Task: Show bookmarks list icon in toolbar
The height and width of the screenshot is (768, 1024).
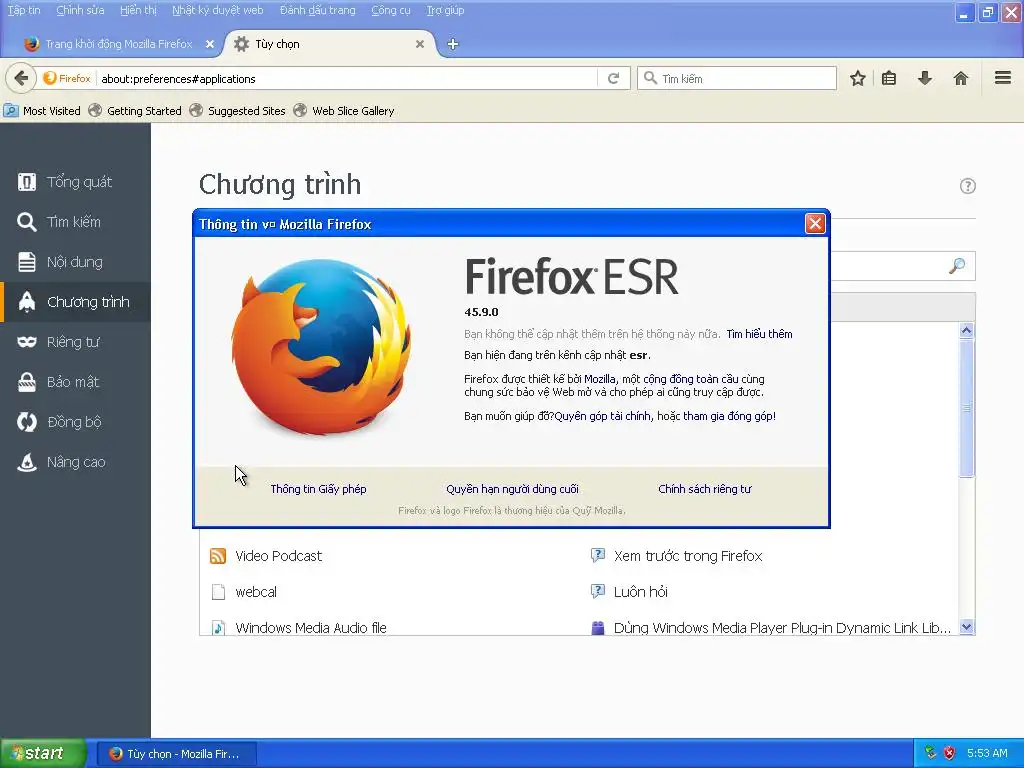Action: (x=889, y=78)
